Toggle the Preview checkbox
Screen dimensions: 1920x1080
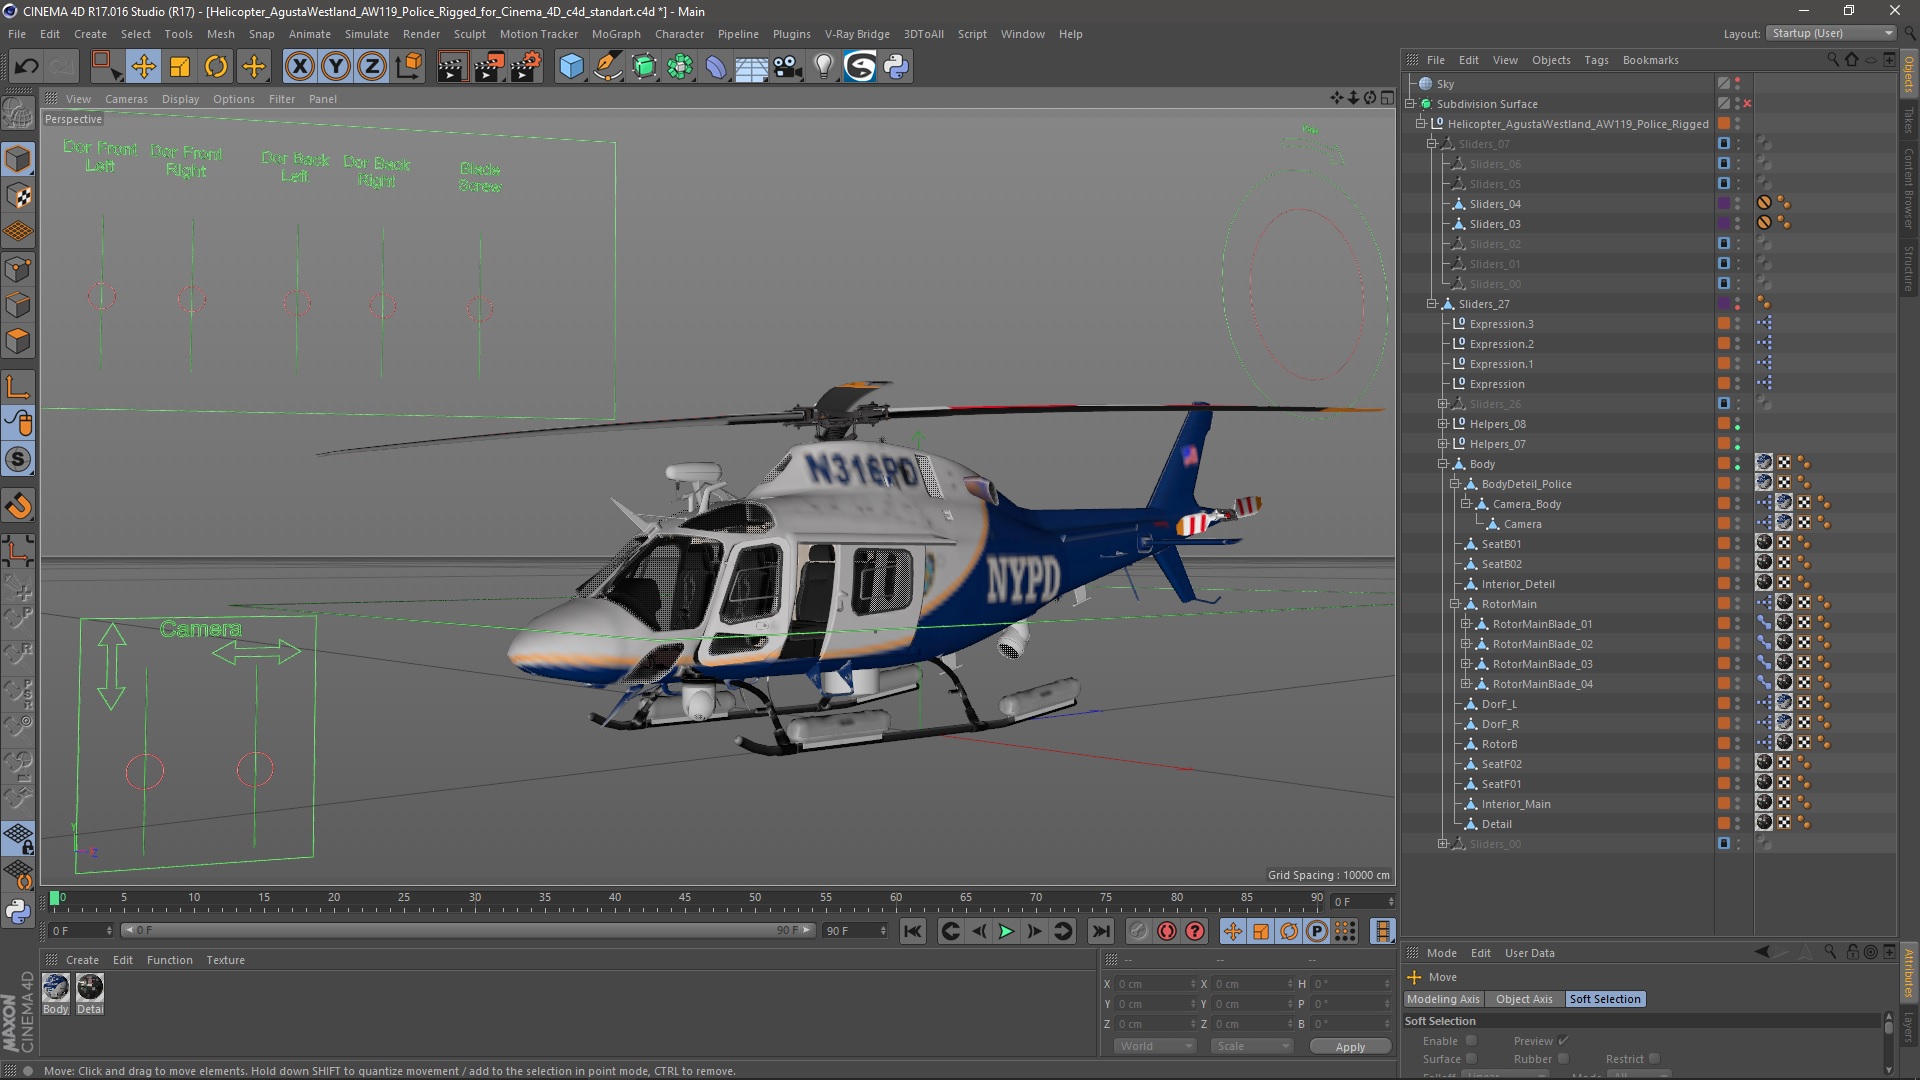point(1563,1041)
